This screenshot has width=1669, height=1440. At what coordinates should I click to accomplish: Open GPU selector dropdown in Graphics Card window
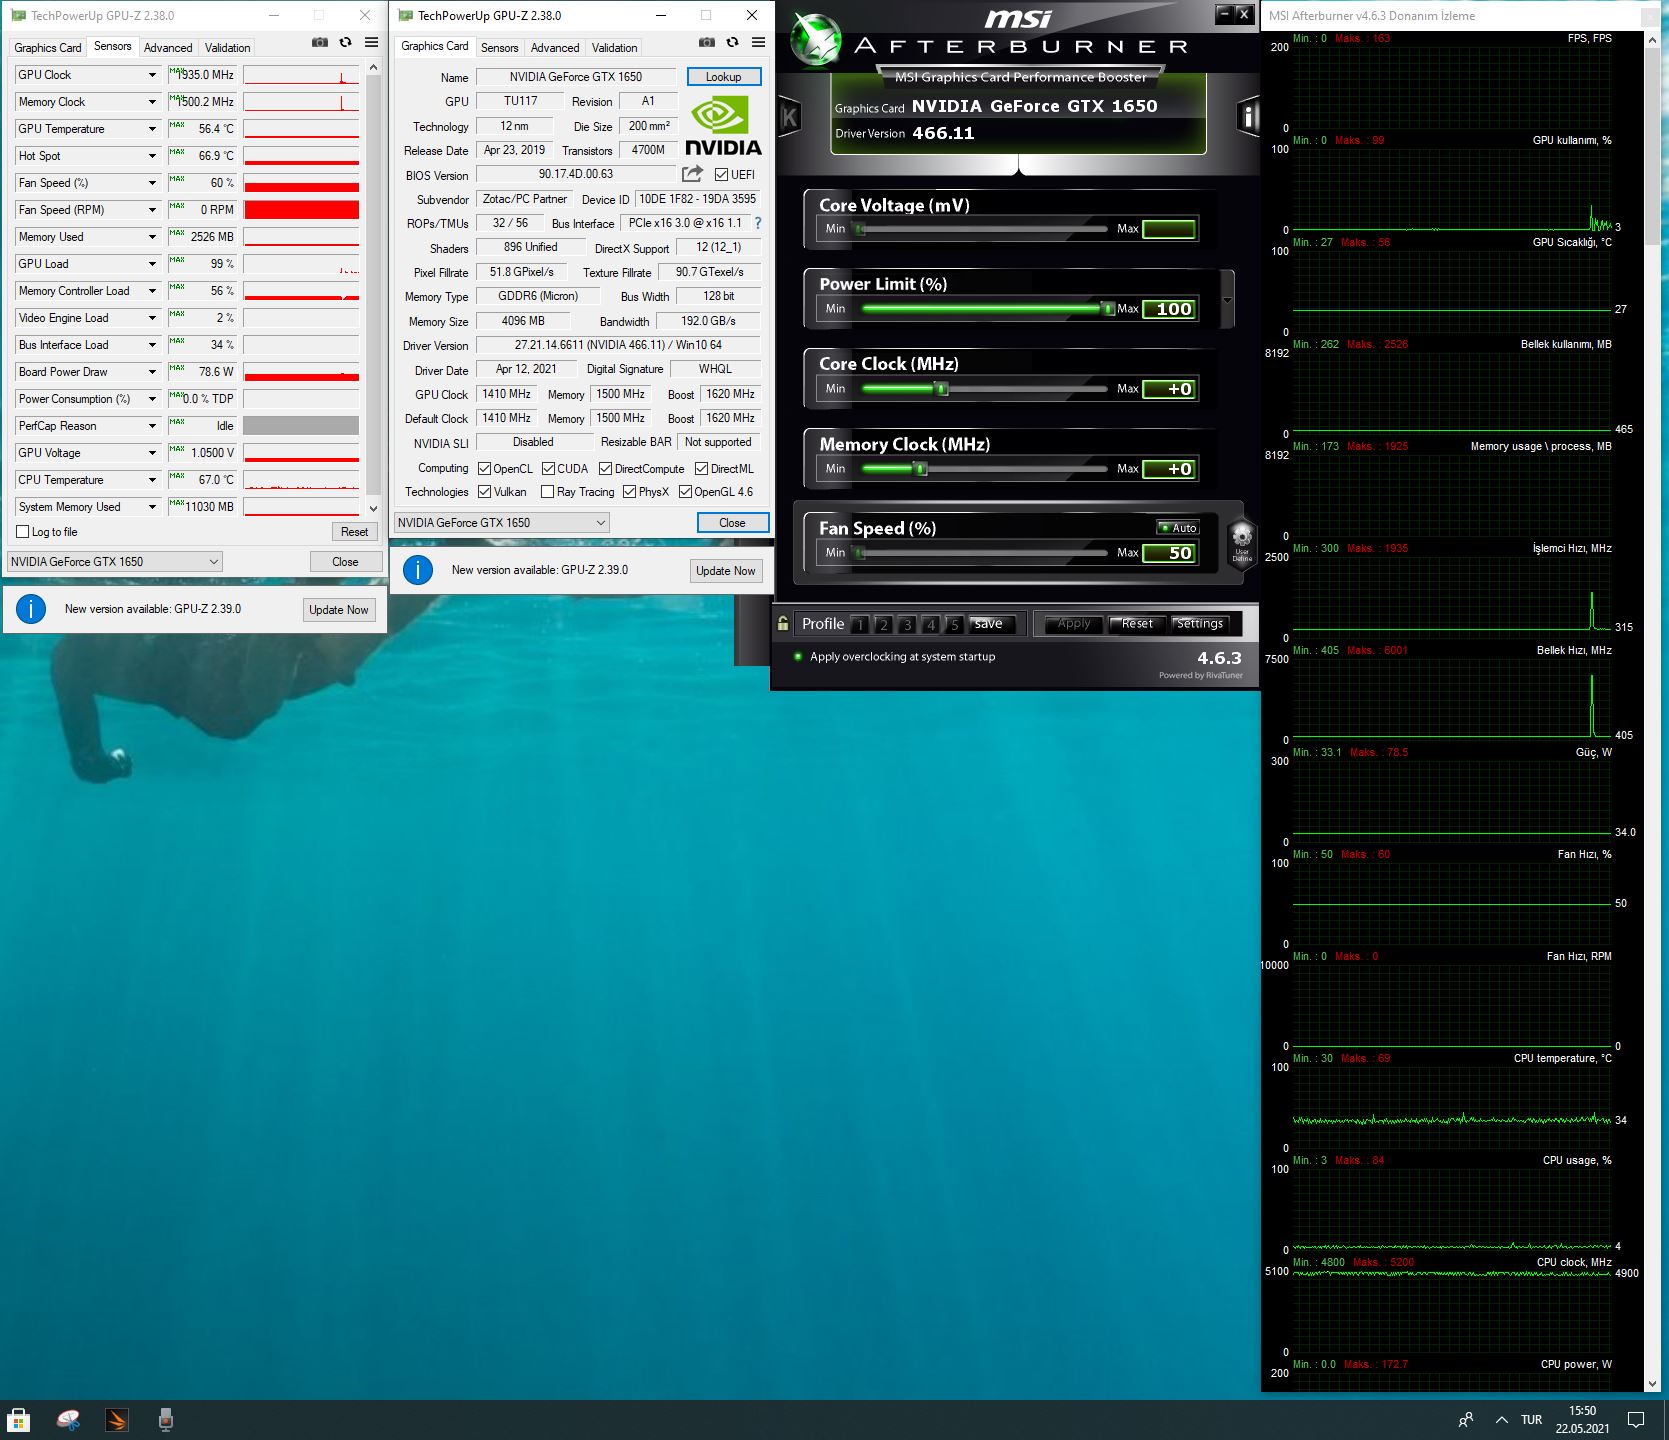click(x=502, y=522)
